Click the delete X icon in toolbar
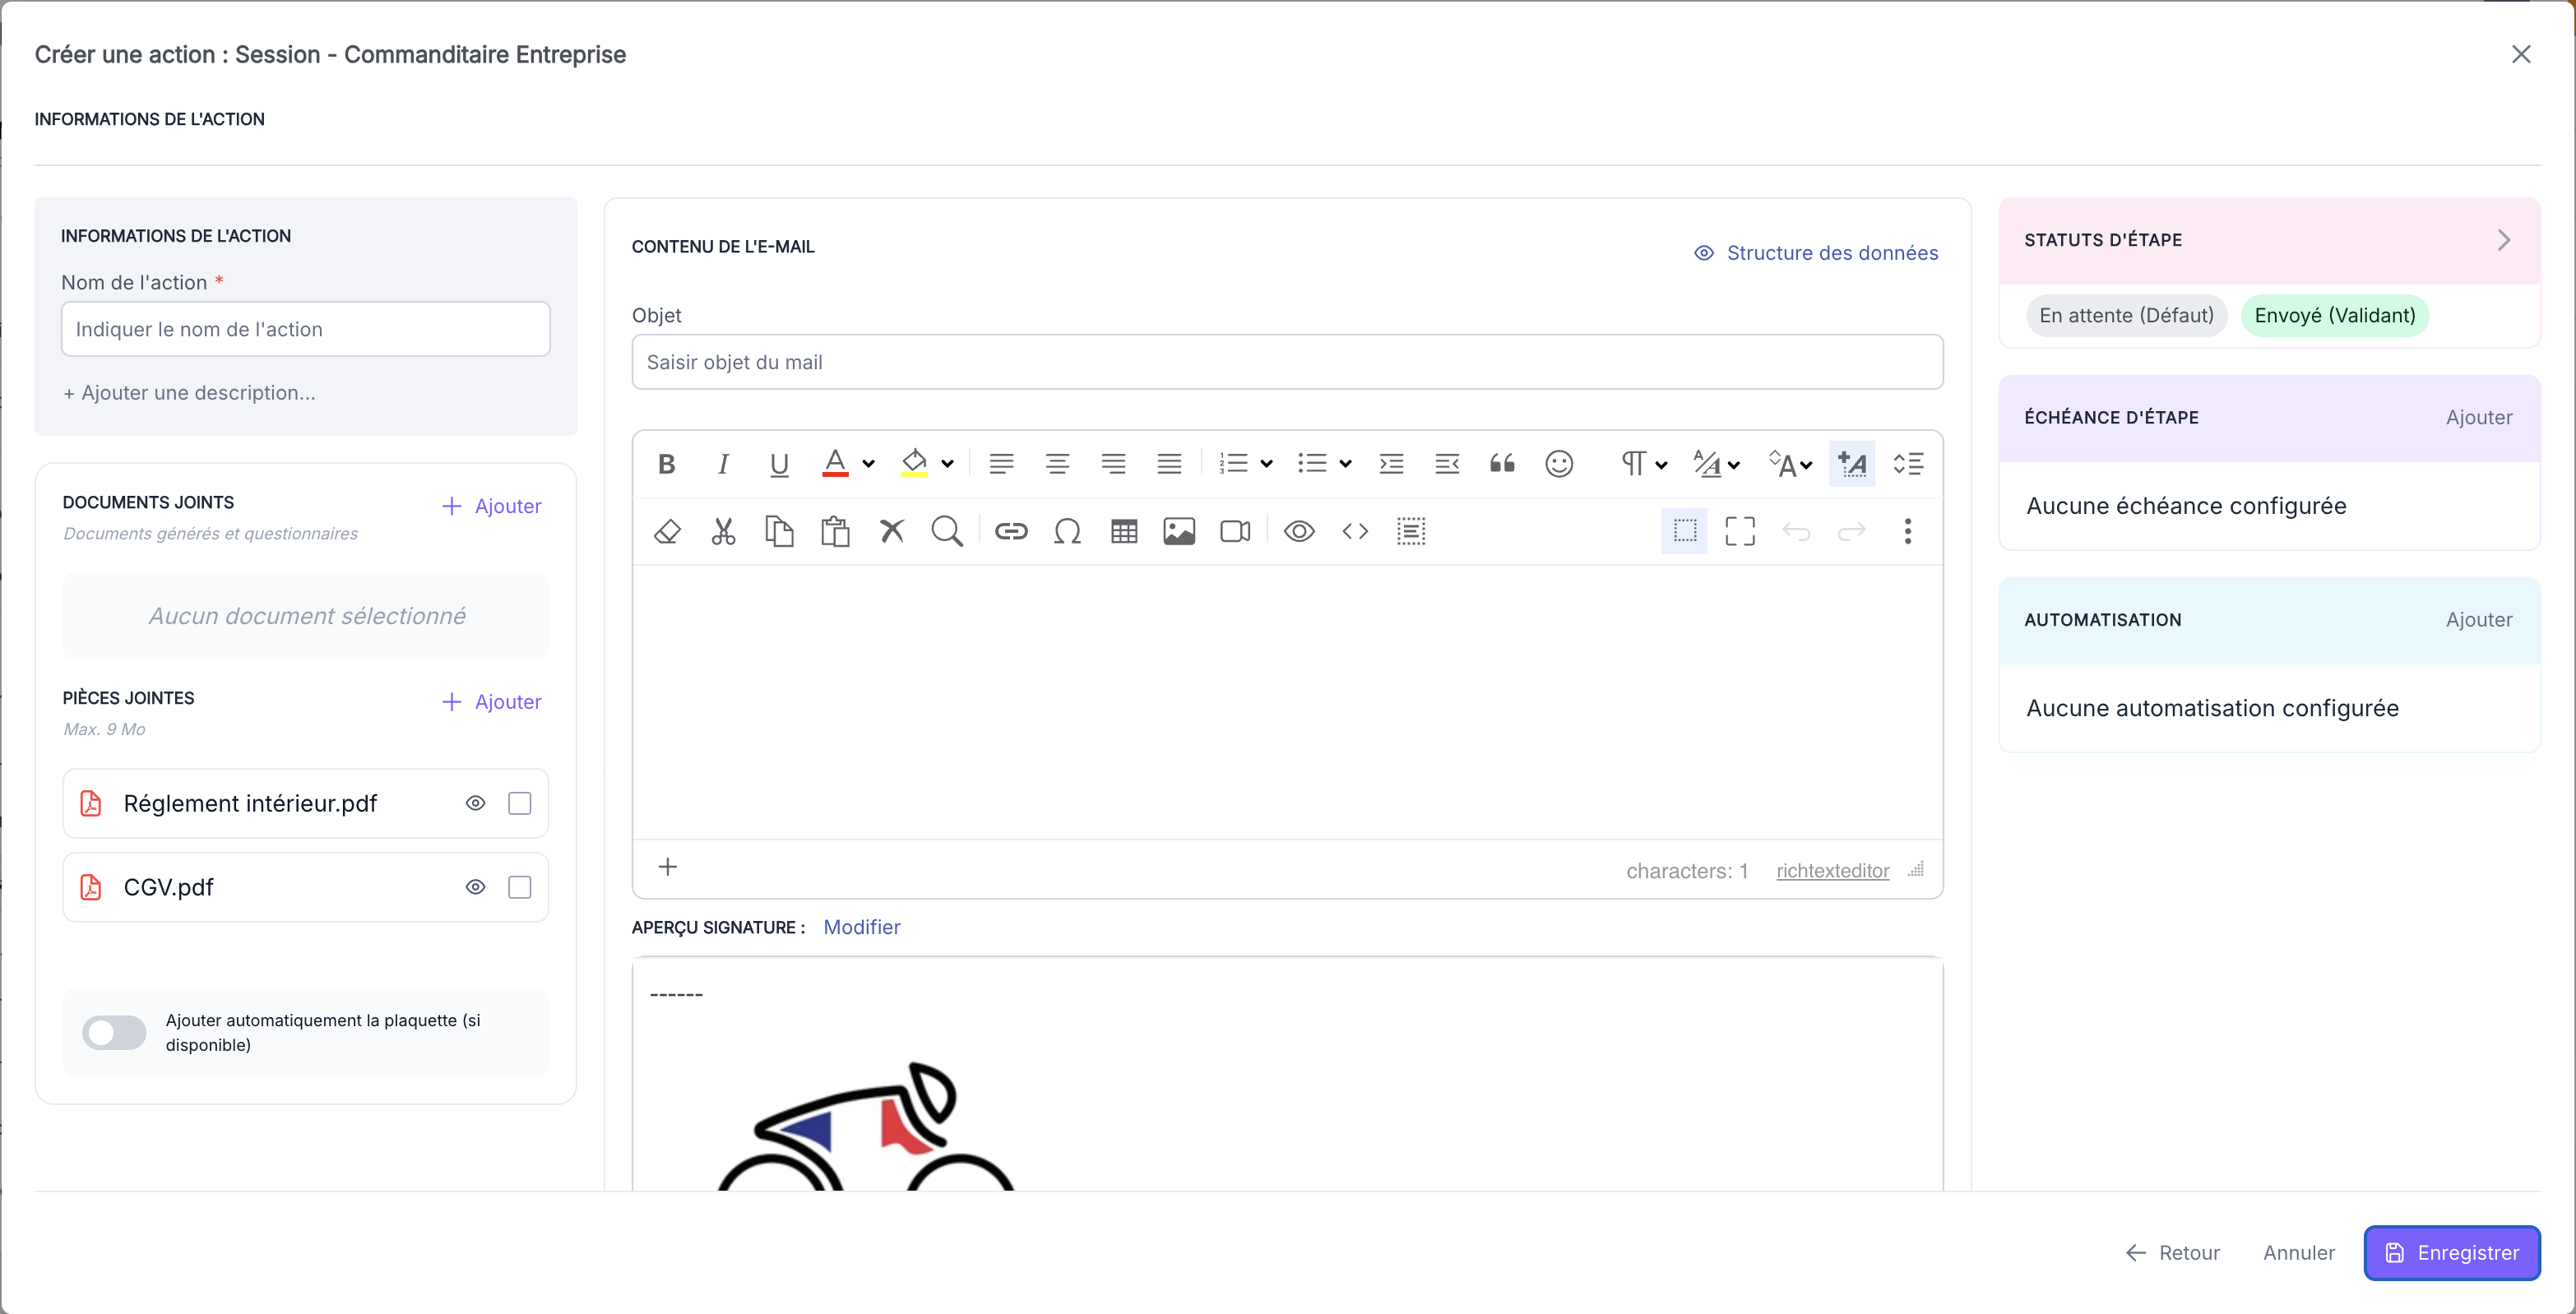 [891, 531]
